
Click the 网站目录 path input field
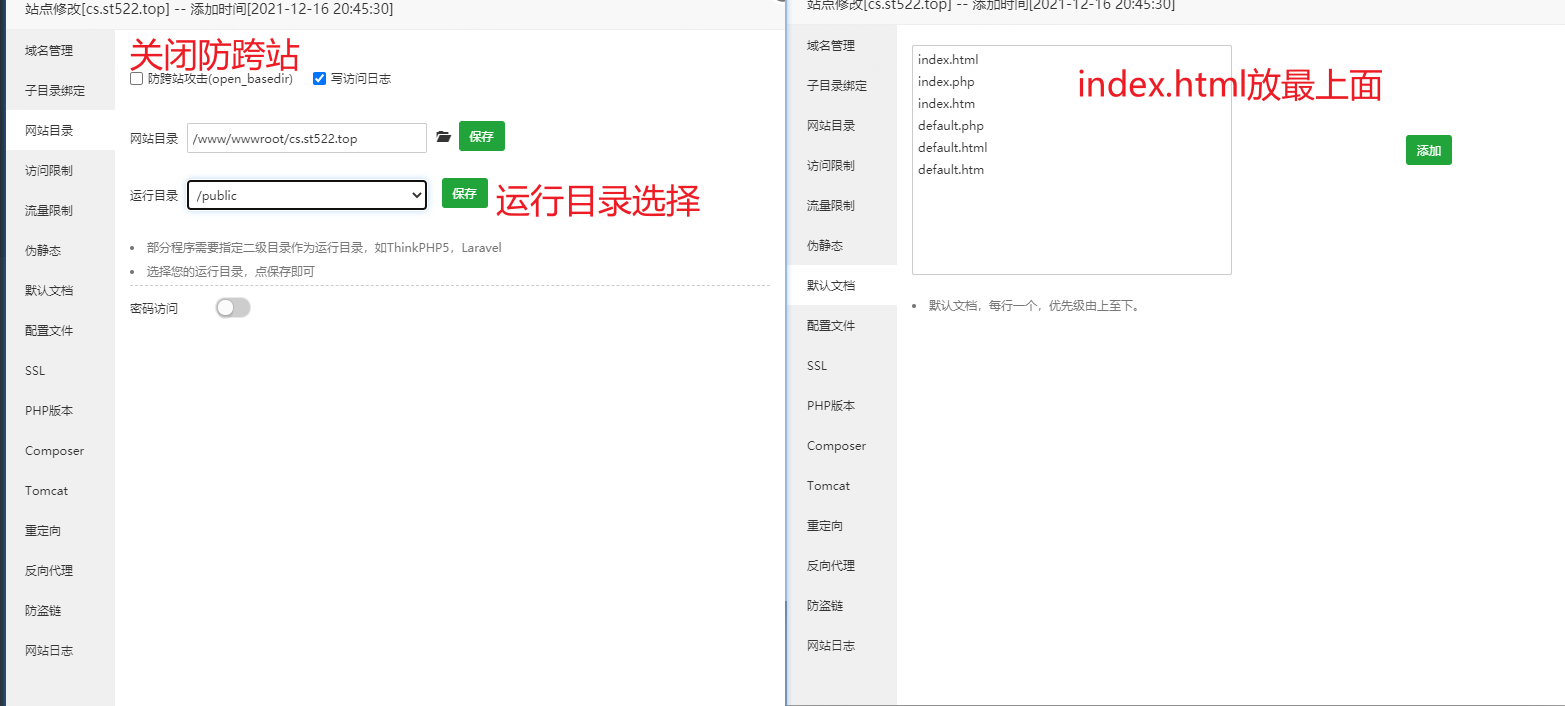point(306,137)
